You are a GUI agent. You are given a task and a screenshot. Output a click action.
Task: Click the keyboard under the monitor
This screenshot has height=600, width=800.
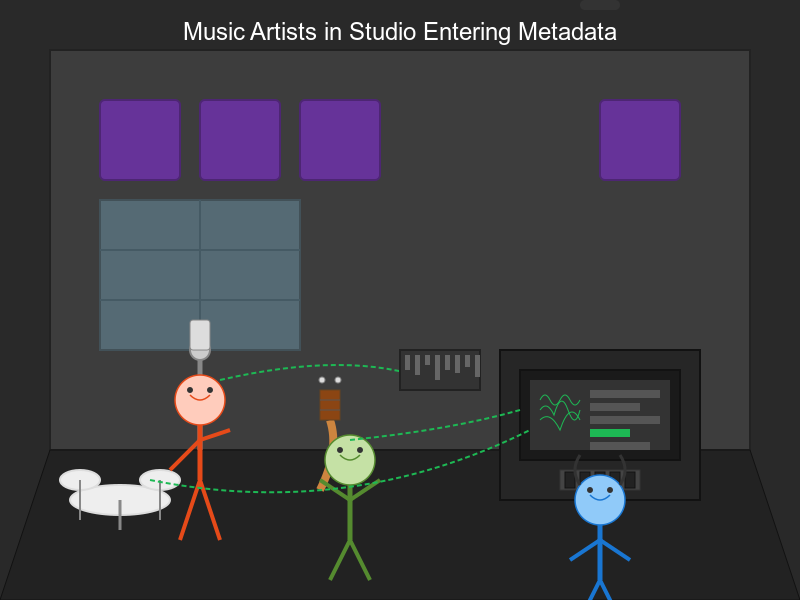pyautogui.click(x=600, y=480)
